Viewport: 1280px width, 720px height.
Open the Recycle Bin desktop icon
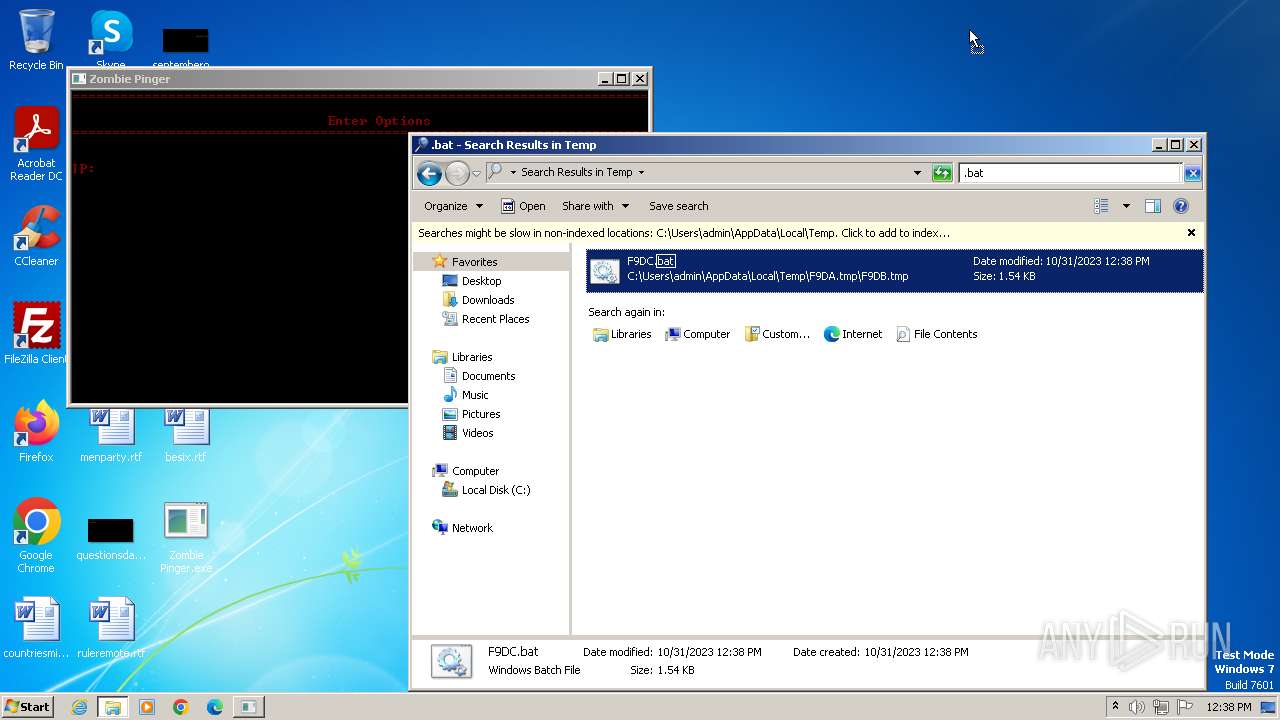point(36,40)
